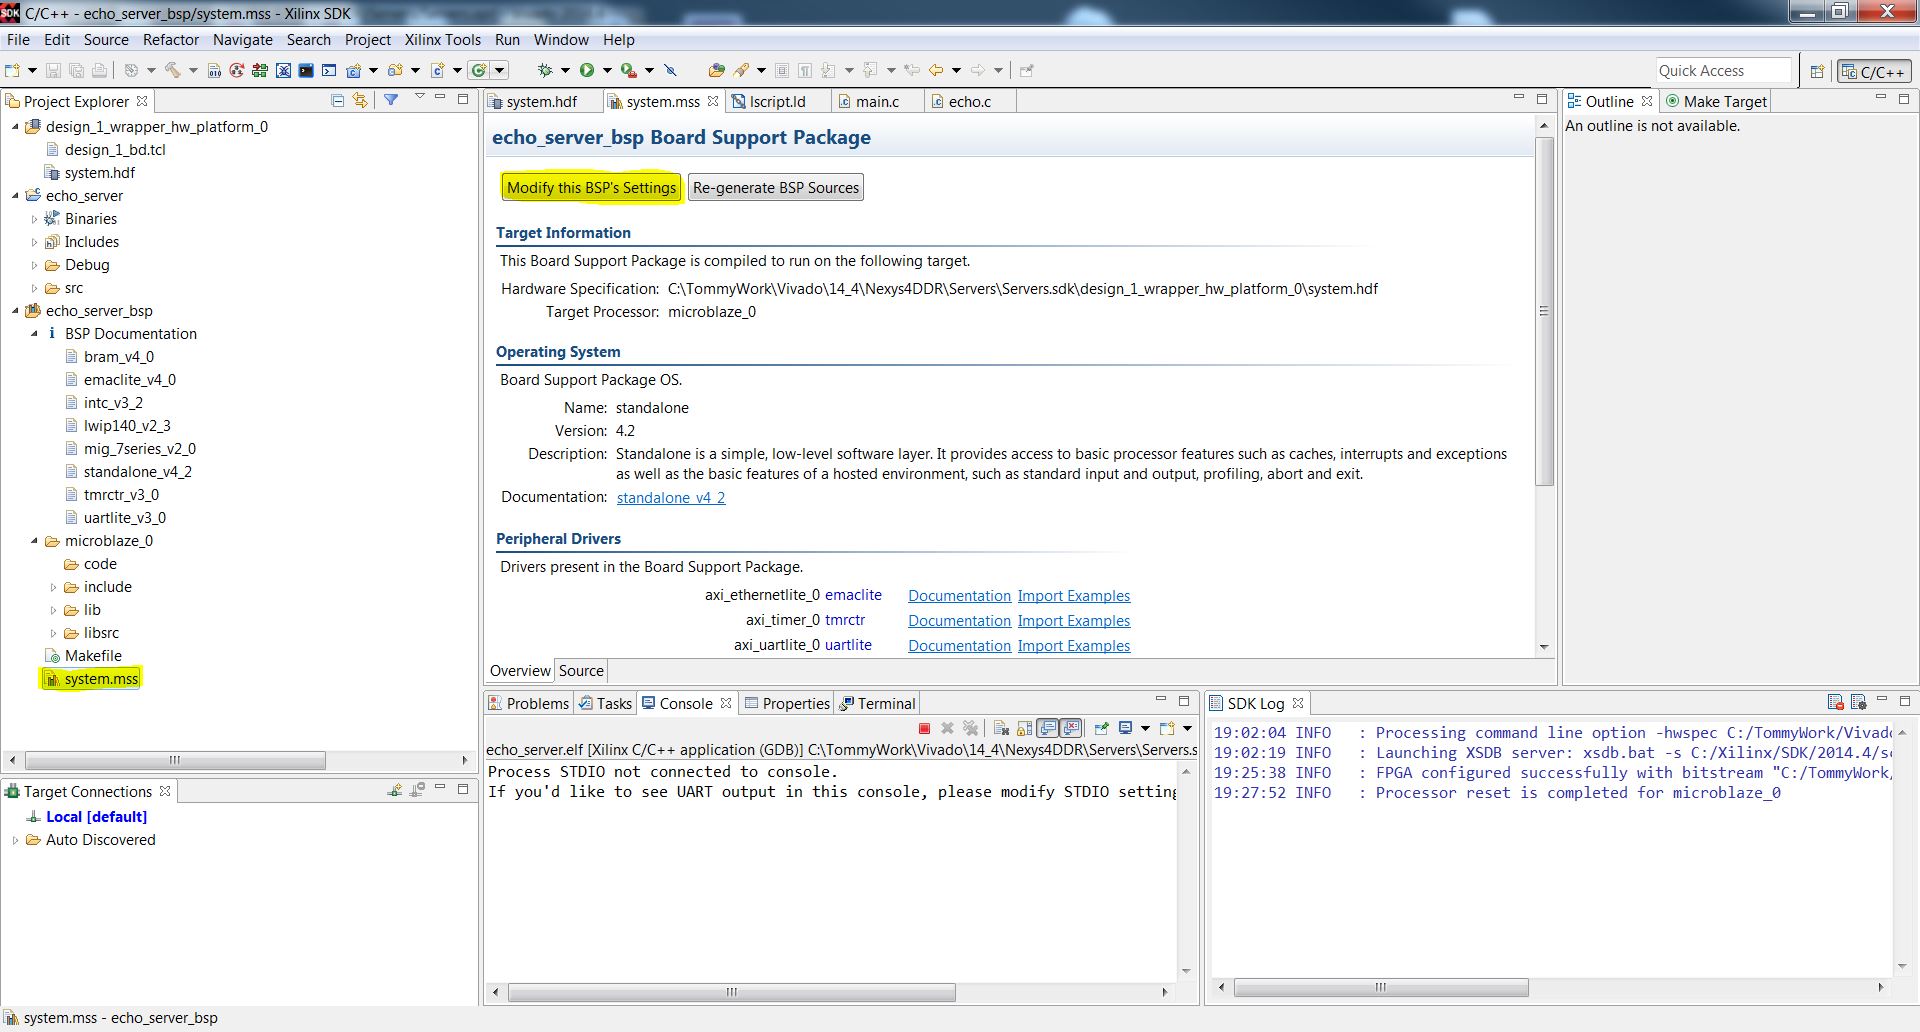Click the BSP editor vertical scrollbar thumb
The width and height of the screenshot is (1920, 1032).
click(x=1544, y=311)
